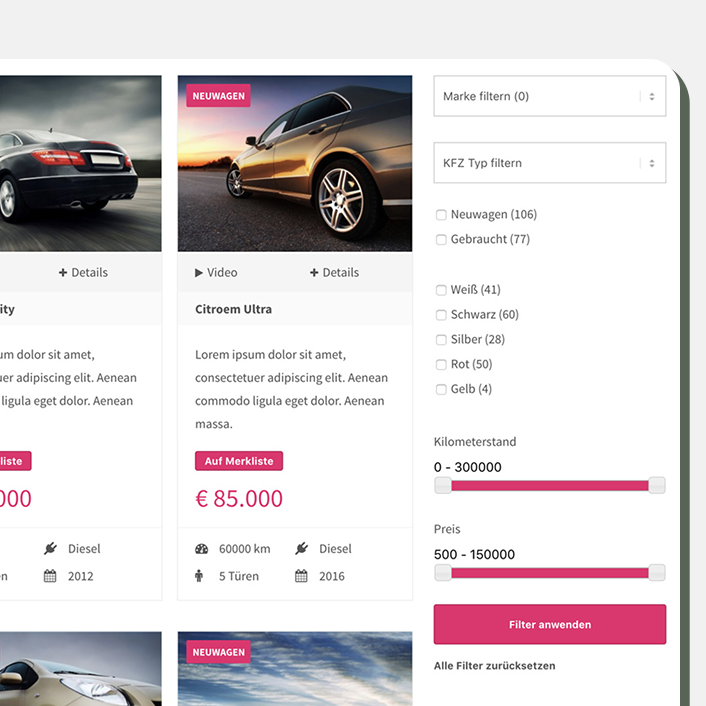Check the Rot (50) option
The width and height of the screenshot is (706, 706).
point(441,364)
